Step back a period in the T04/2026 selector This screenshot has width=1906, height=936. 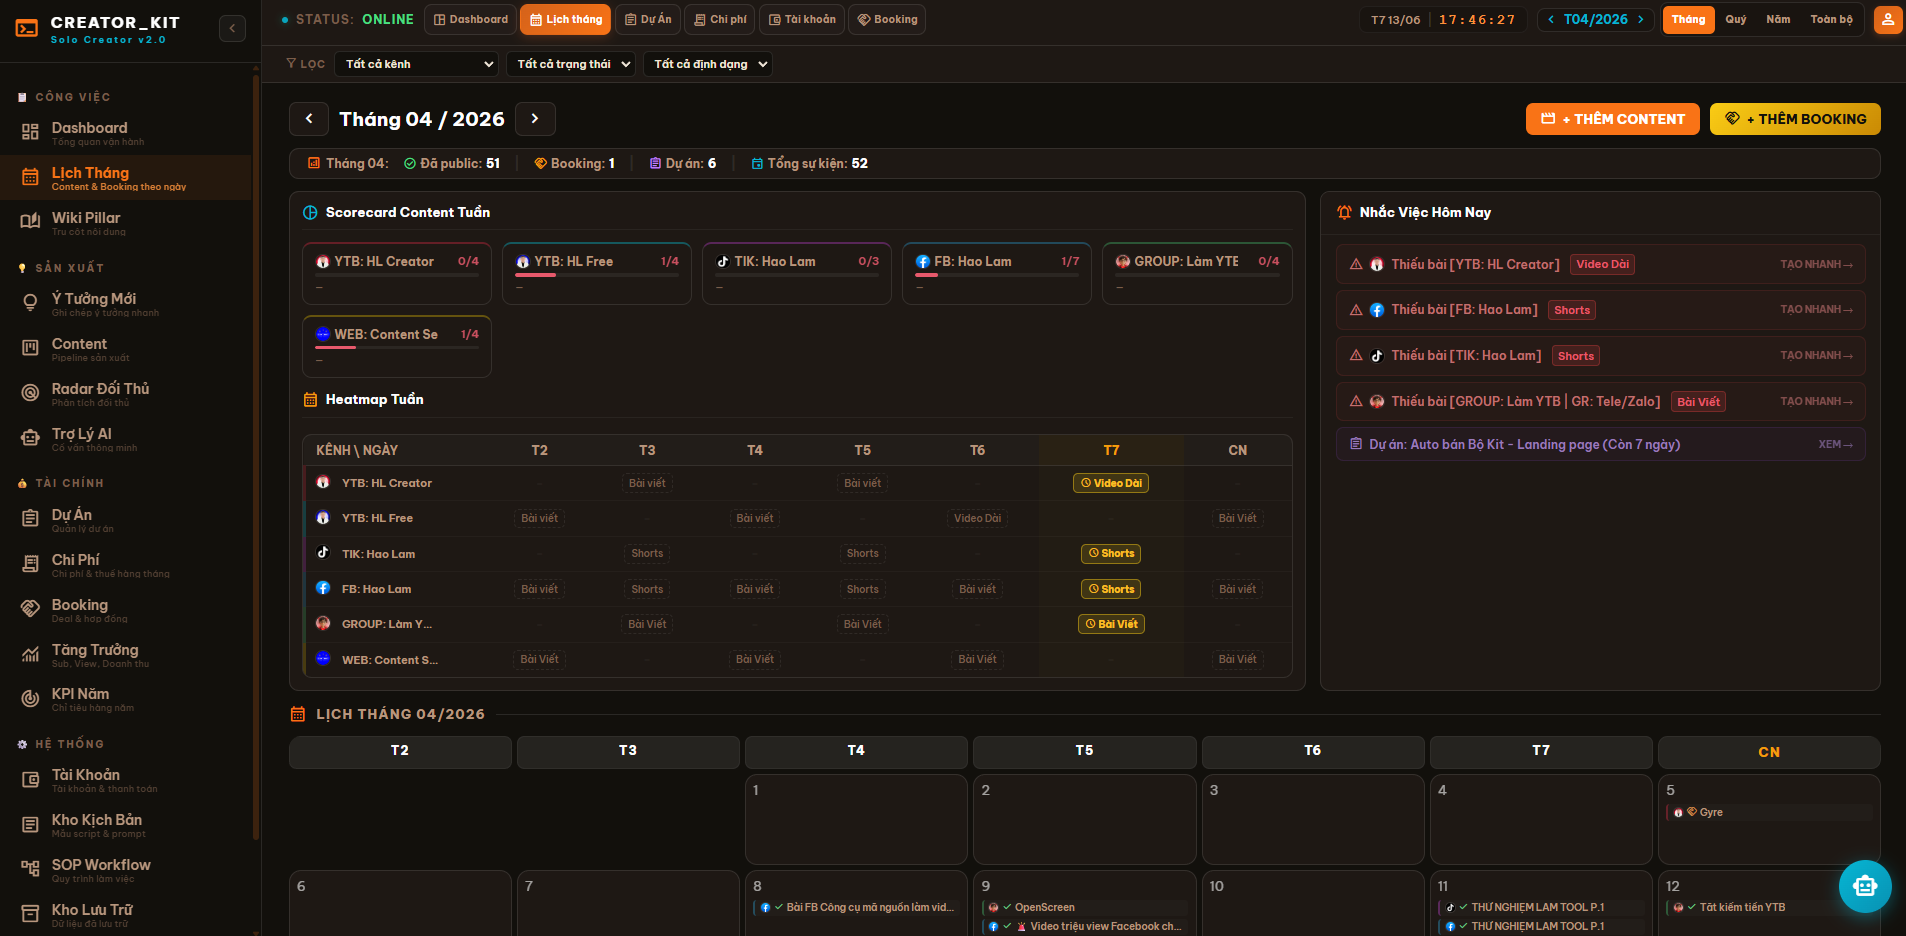pyautogui.click(x=1551, y=19)
